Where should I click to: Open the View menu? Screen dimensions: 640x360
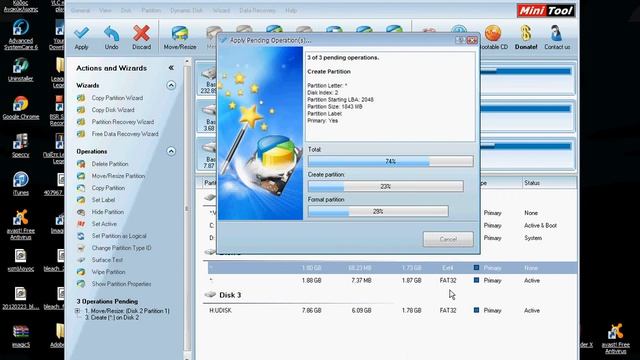click(x=105, y=11)
